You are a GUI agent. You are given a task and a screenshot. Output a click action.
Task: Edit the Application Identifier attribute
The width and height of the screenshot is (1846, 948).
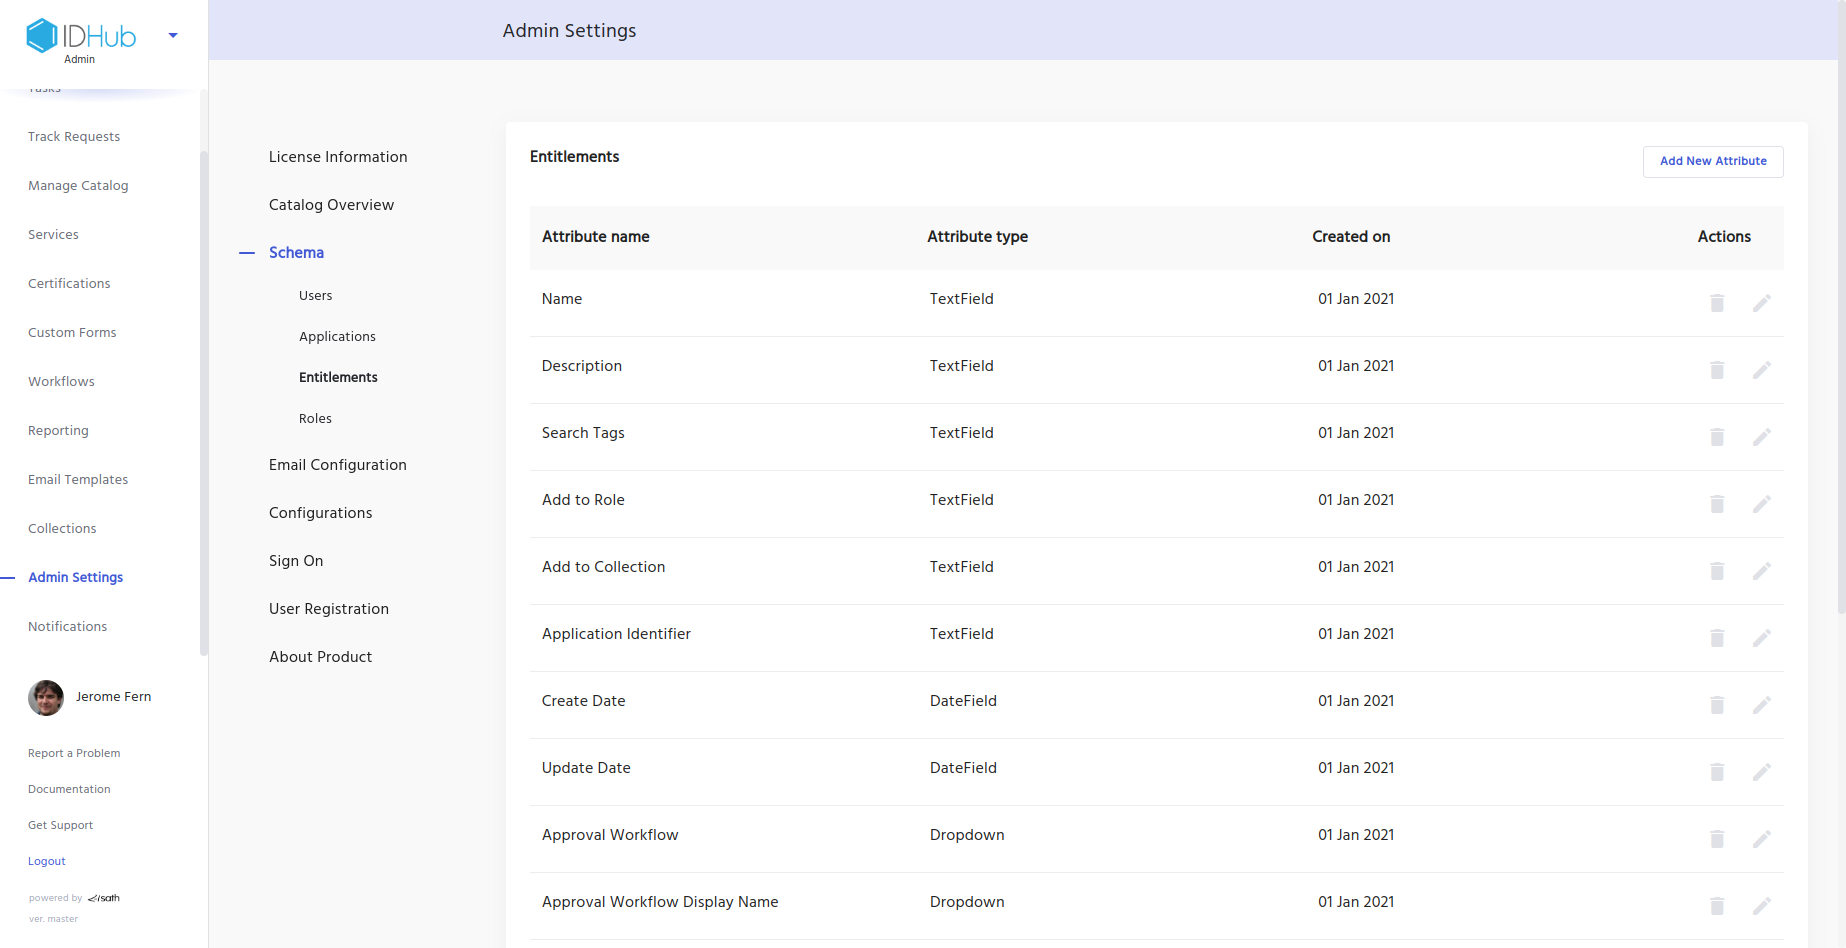click(1762, 638)
